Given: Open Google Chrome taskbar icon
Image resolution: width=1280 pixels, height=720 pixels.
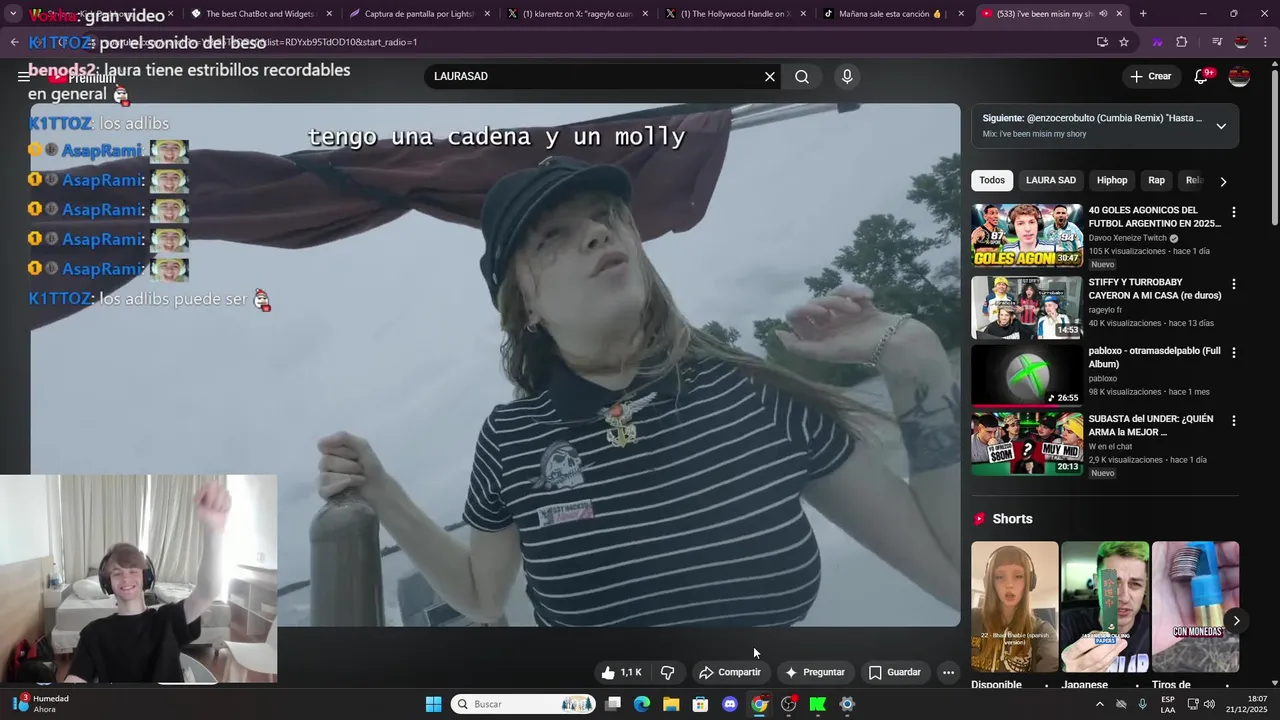Looking at the screenshot, I should 760,704.
